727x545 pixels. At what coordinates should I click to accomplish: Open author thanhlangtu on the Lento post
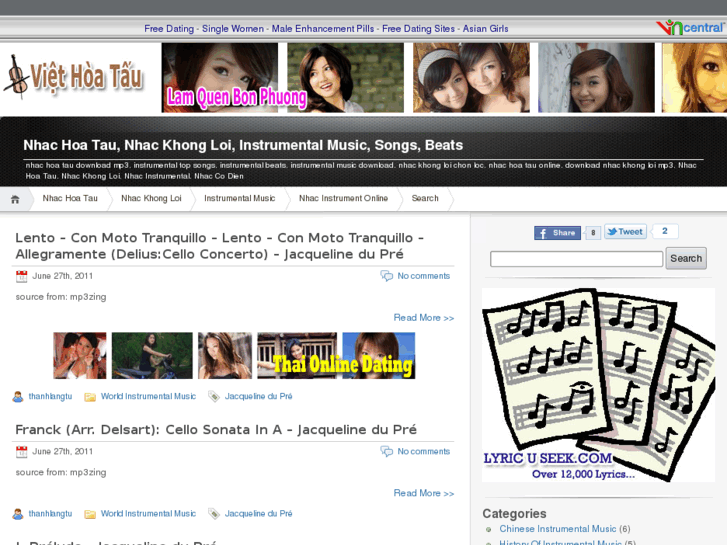[x=51, y=397]
